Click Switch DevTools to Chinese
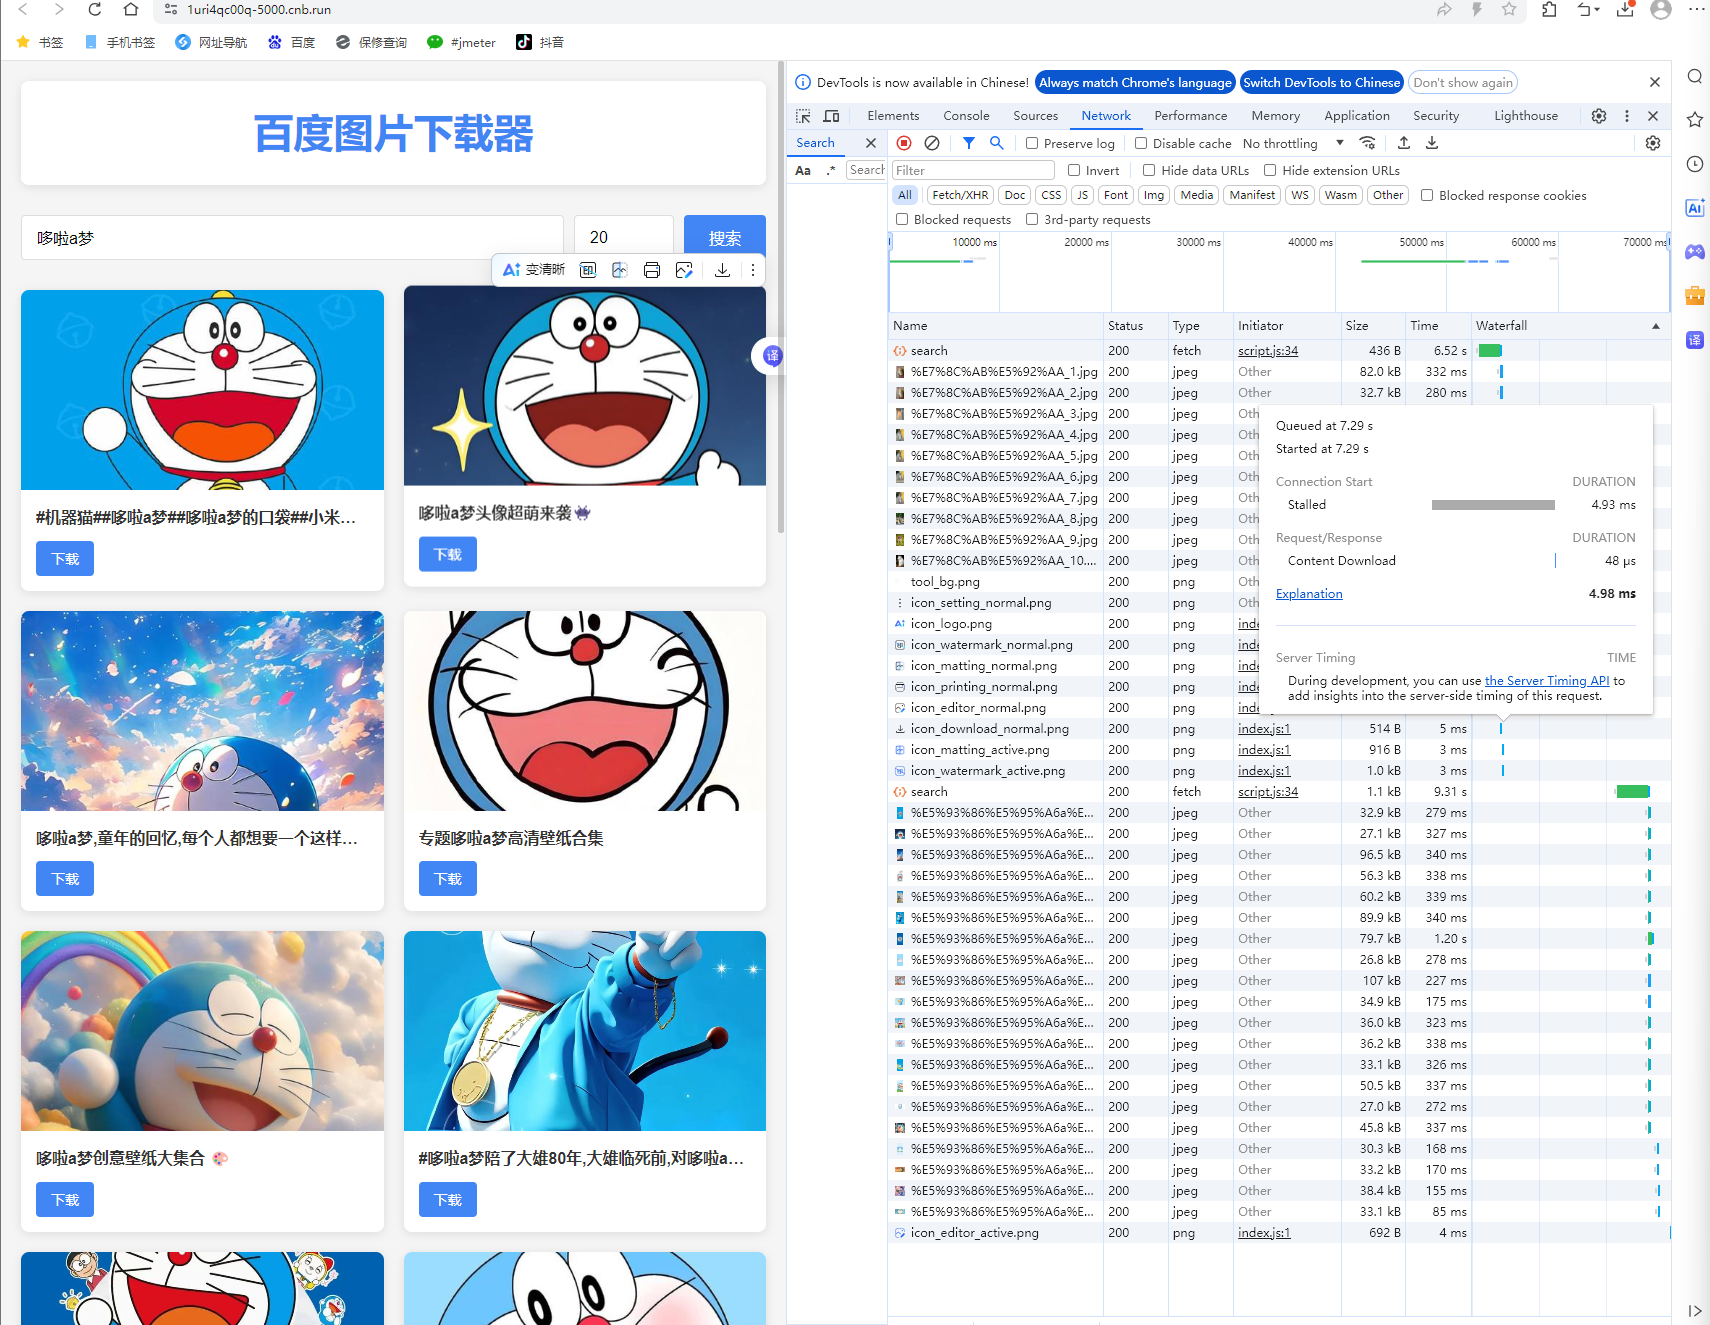Screen dimensions: 1710x1325 pyautogui.click(x=1321, y=83)
